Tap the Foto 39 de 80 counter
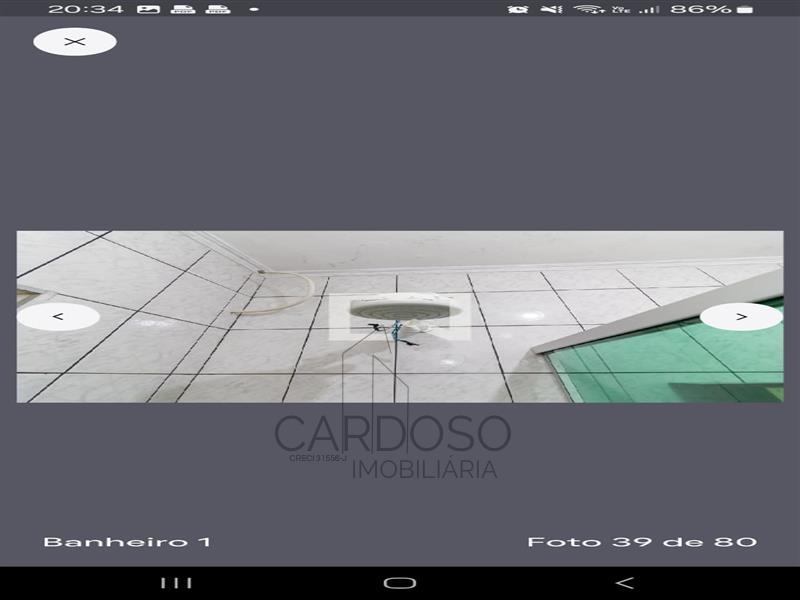 (642, 542)
